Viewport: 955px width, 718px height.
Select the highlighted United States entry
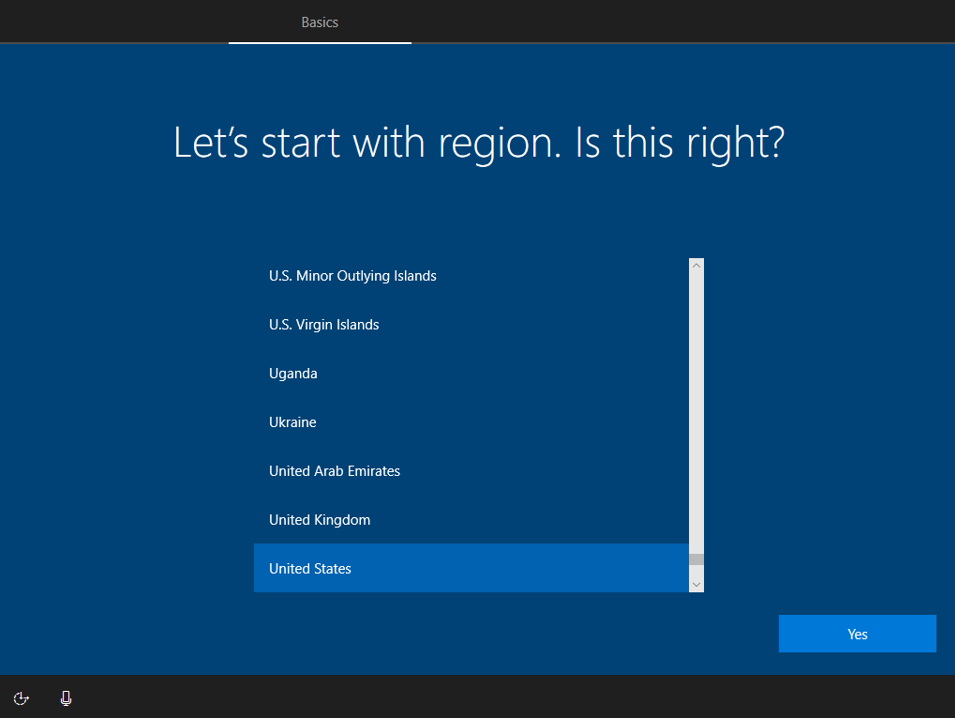point(310,569)
